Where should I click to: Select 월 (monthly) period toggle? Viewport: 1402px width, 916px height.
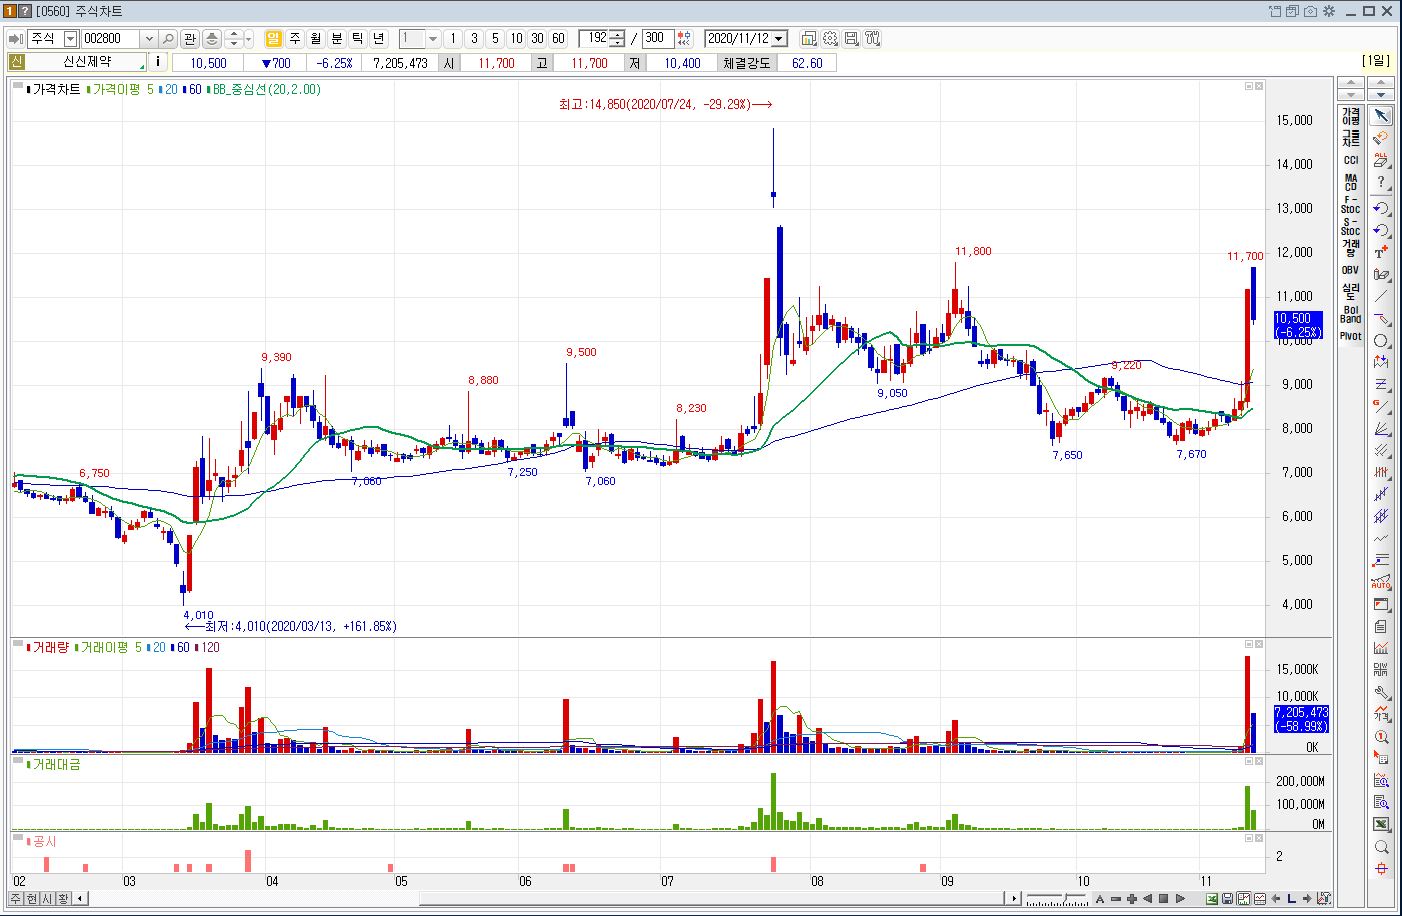pyautogui.click(x=315, y=38)
